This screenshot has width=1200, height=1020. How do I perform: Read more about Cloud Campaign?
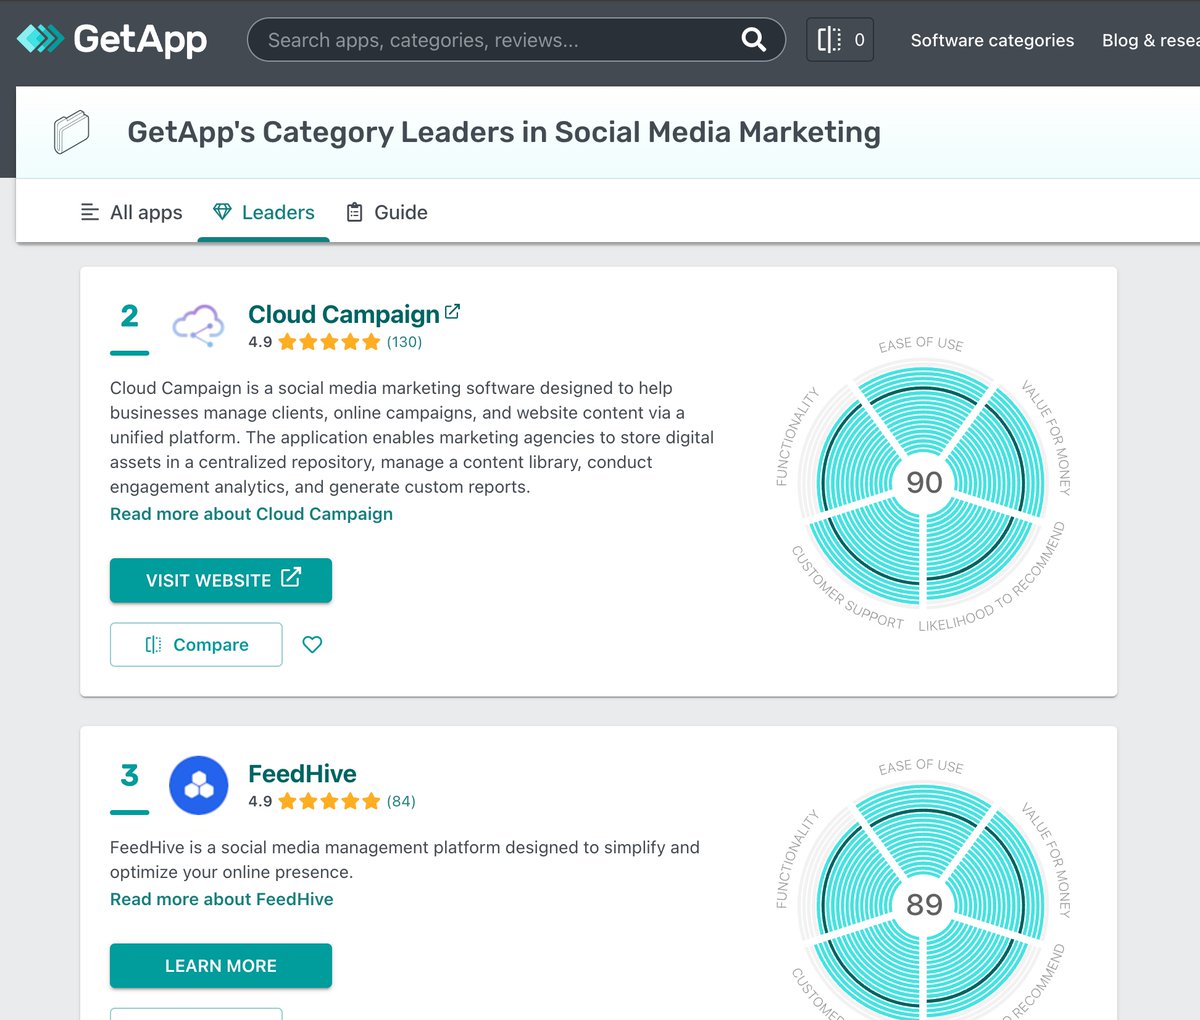(251, 514)
